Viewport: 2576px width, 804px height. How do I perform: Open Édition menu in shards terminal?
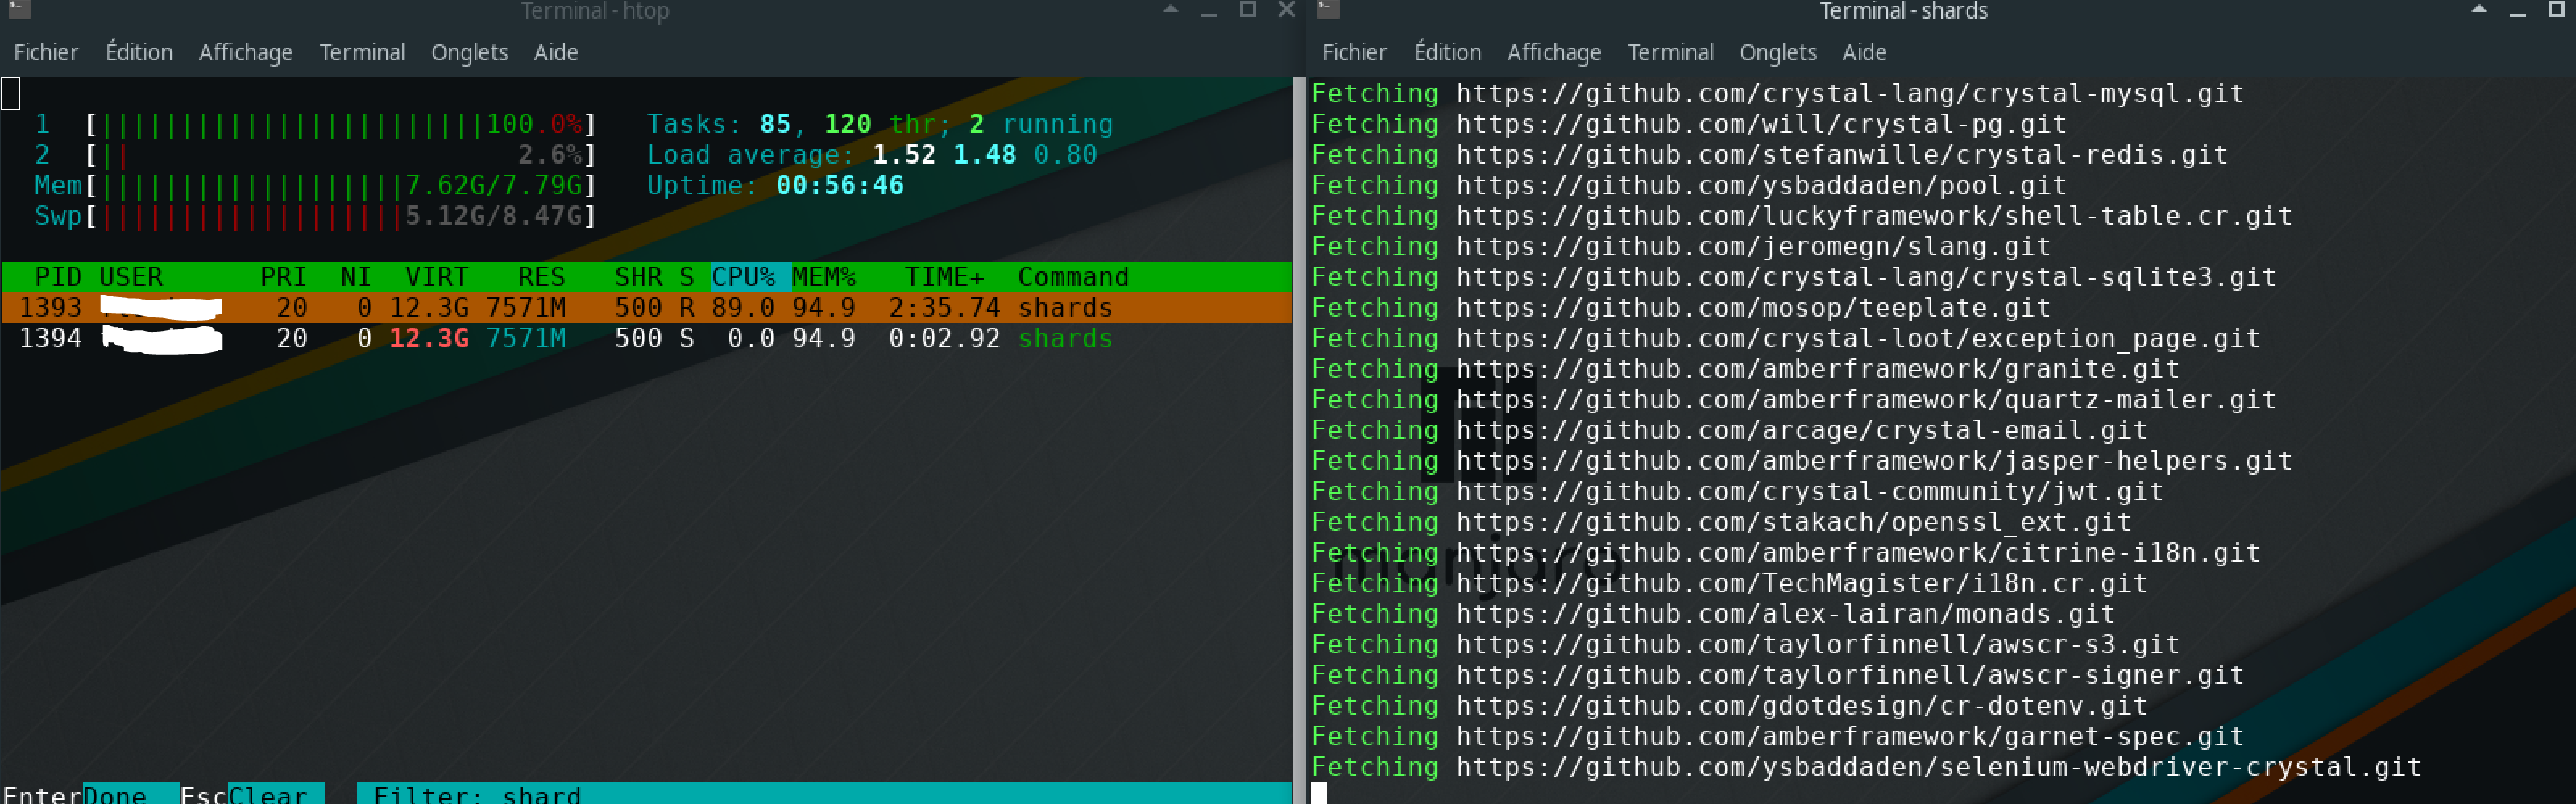(1447, 52)
